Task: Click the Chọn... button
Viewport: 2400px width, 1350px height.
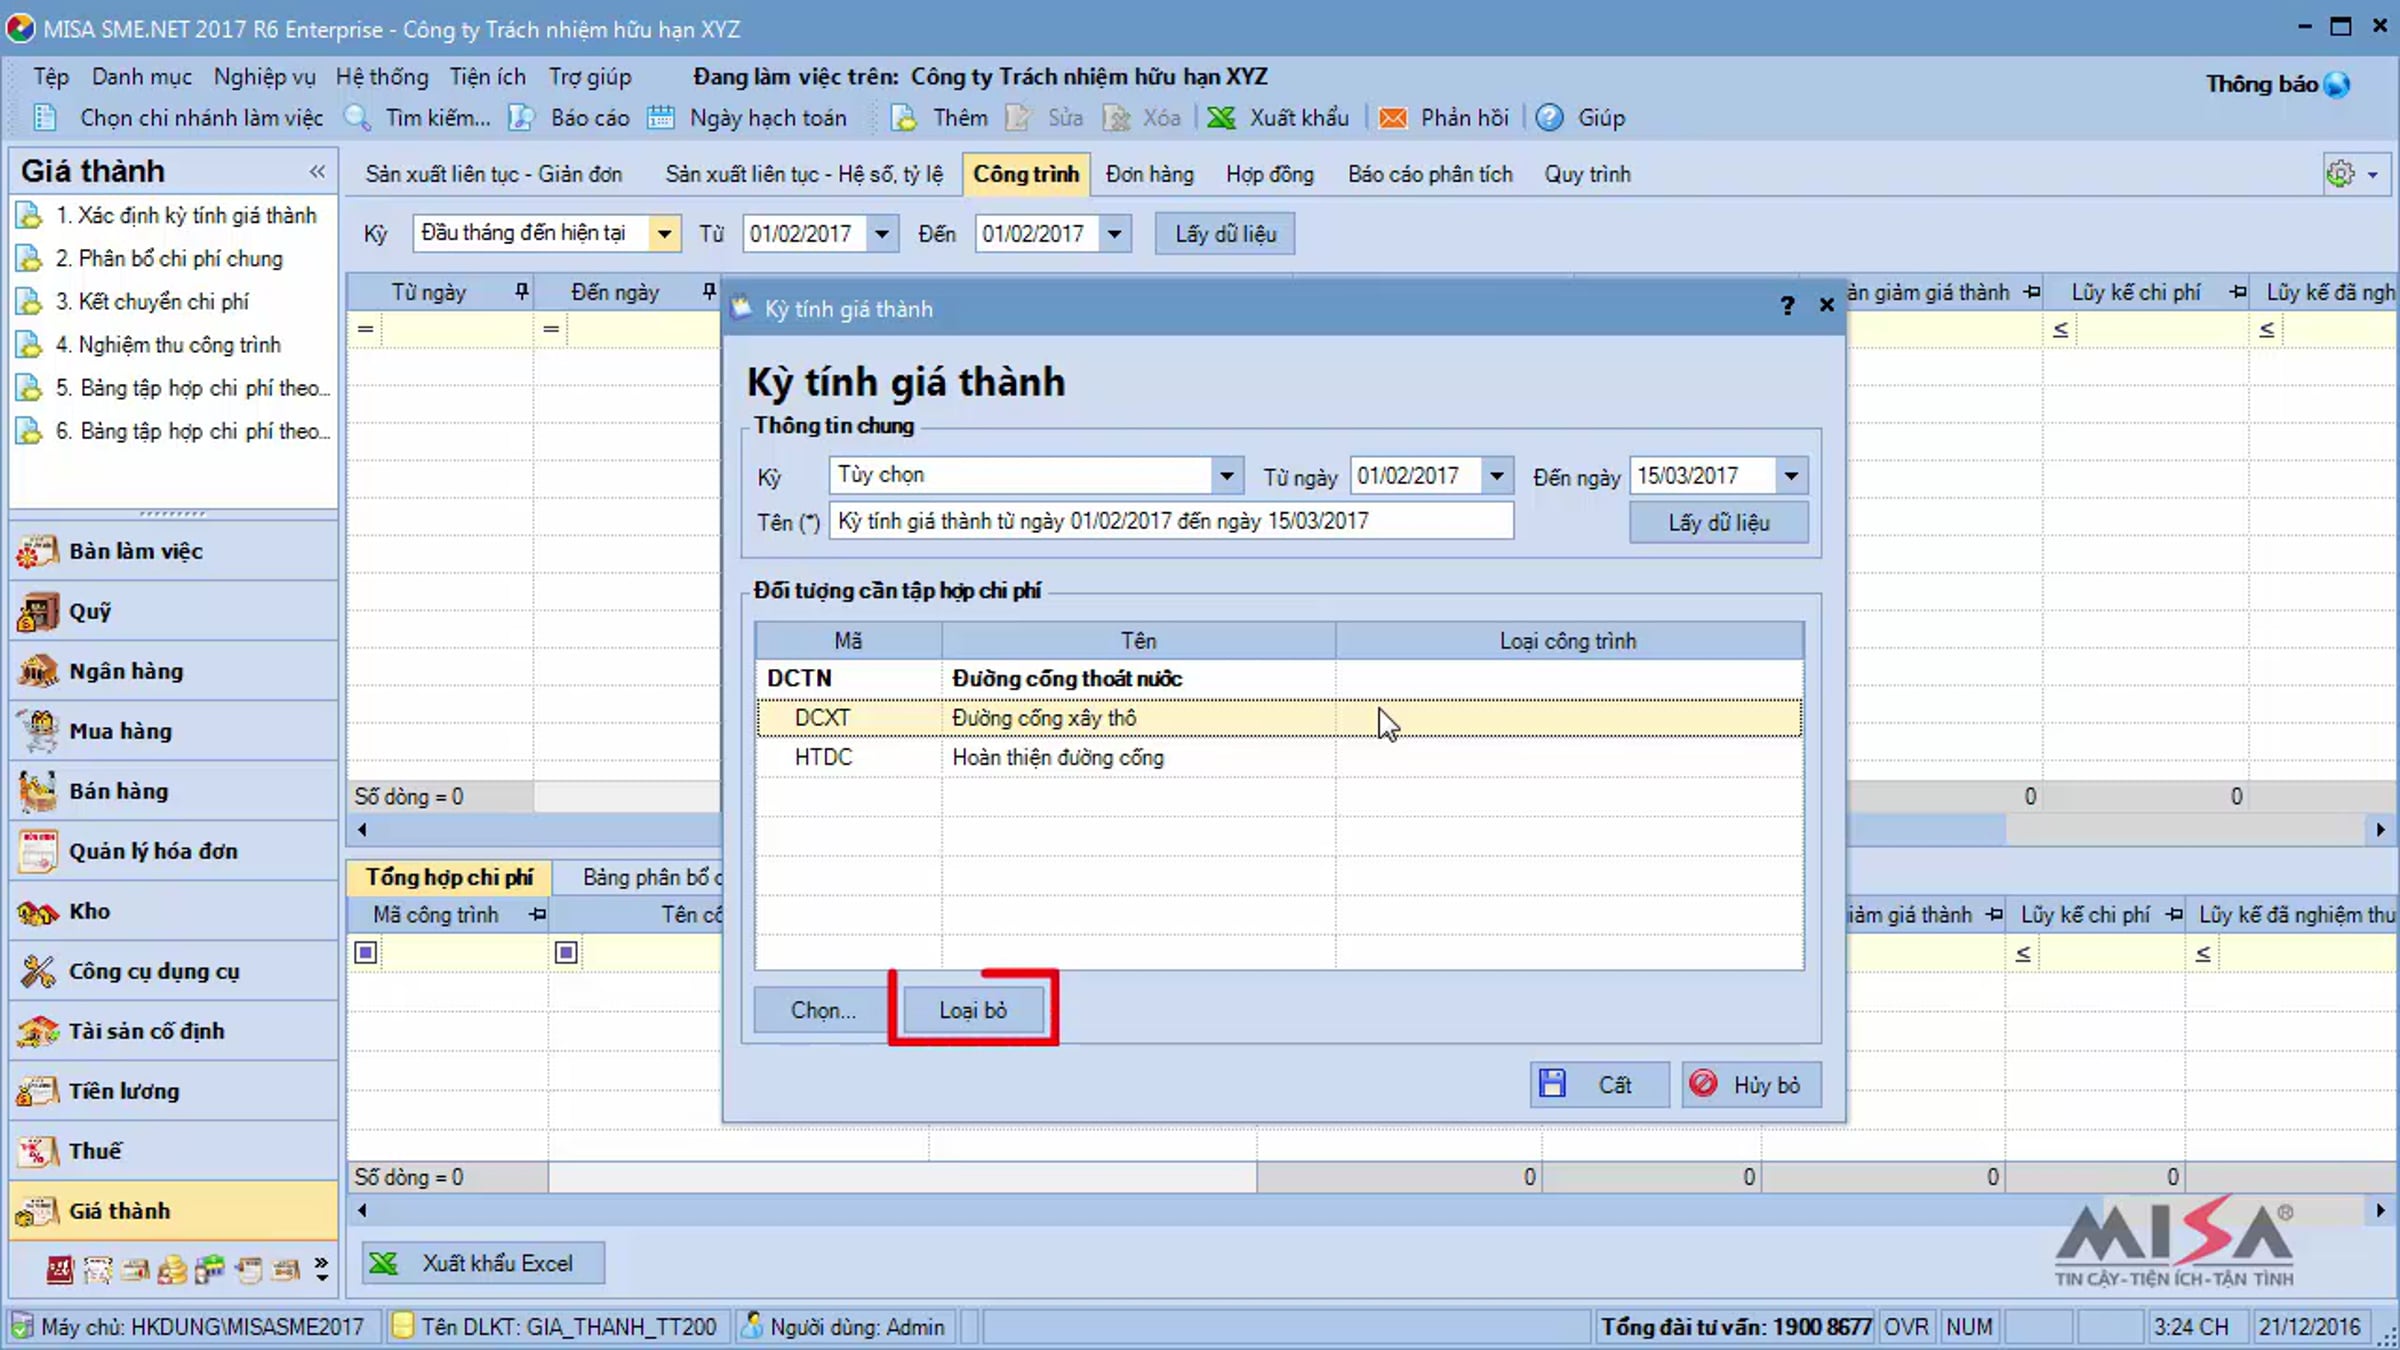Action: (822, 1010)
